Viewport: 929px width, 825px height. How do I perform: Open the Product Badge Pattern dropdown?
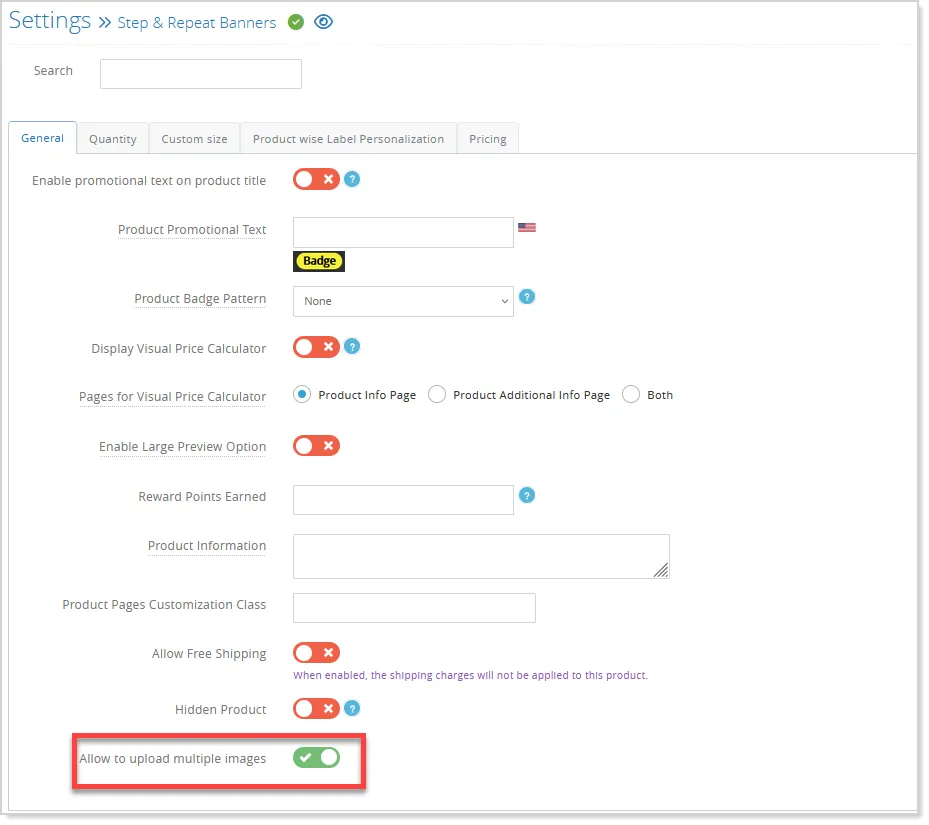click(x=403, y=301)
